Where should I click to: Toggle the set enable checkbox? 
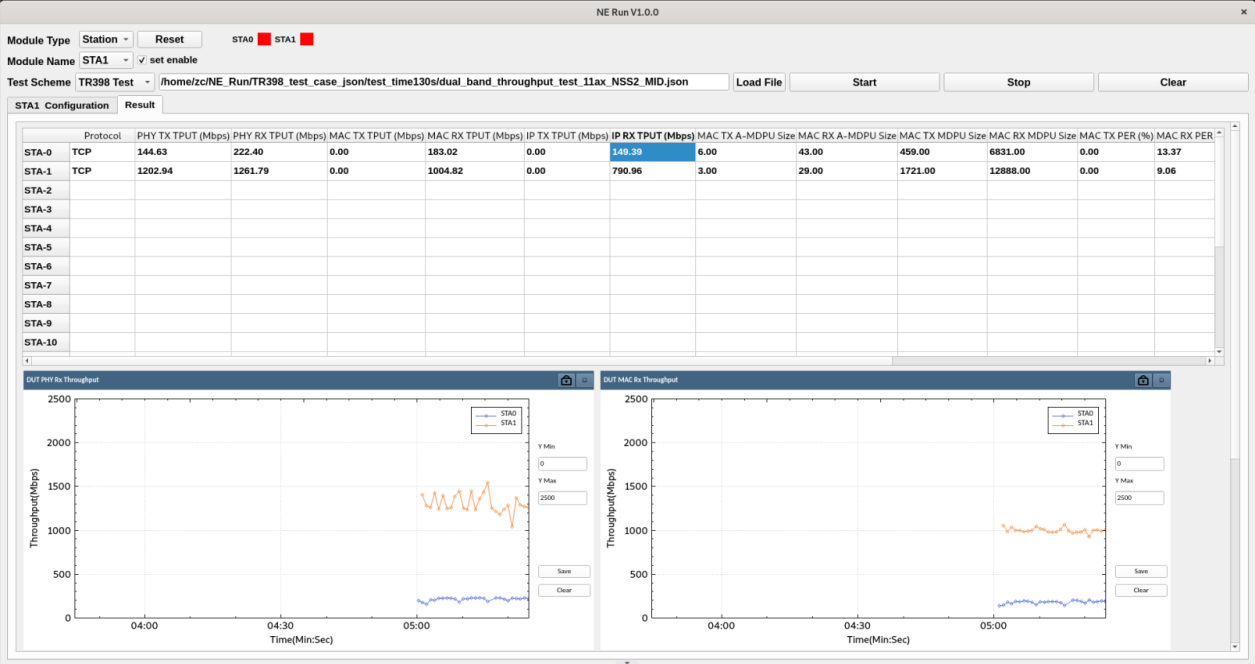[142, 60]
